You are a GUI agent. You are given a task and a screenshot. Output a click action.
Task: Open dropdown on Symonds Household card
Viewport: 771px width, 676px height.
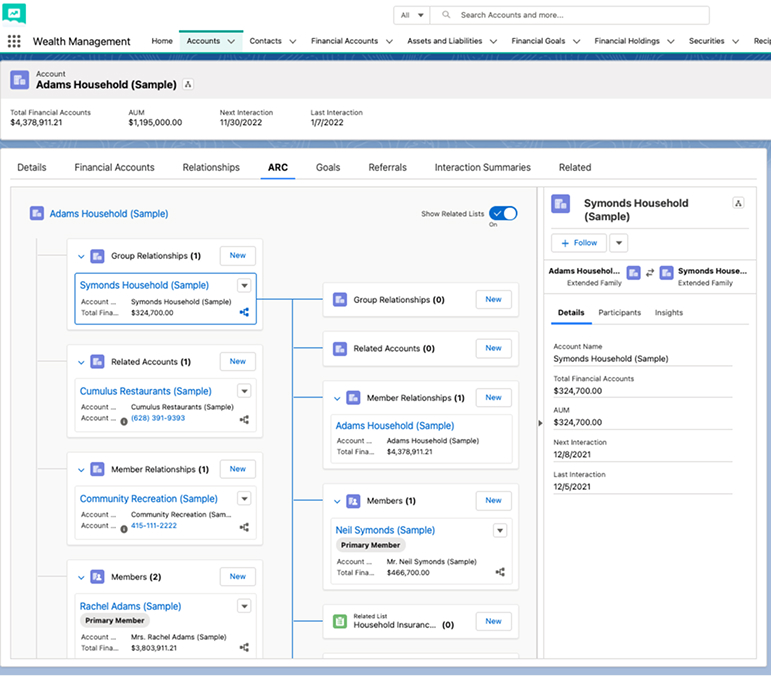[x=244, y=285]
